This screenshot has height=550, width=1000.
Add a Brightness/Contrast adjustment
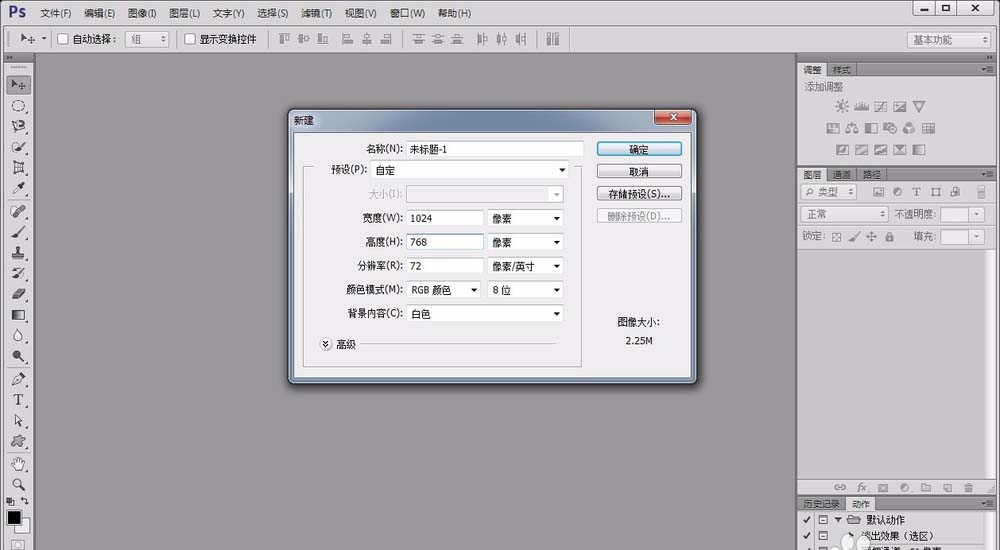(x=842, y=107)
